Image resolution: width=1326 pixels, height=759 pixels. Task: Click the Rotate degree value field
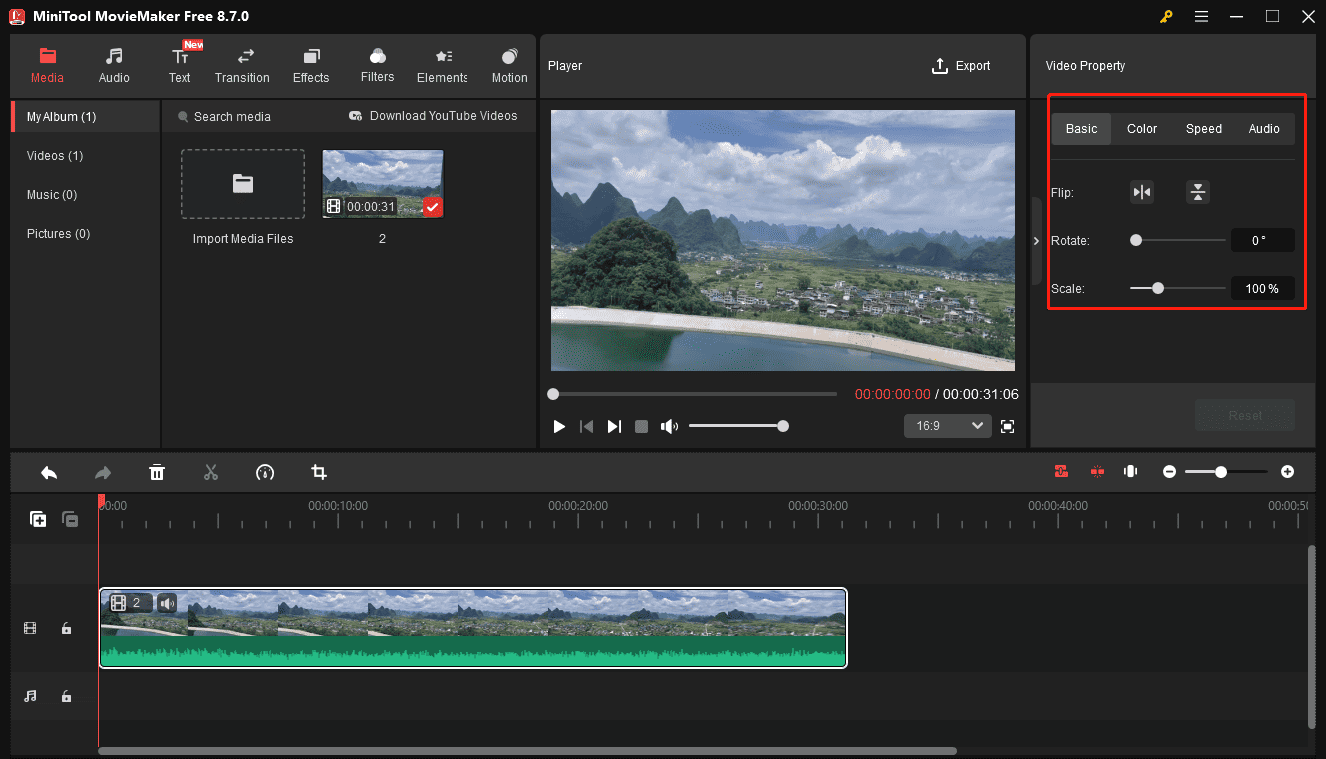pos(1262,240)
